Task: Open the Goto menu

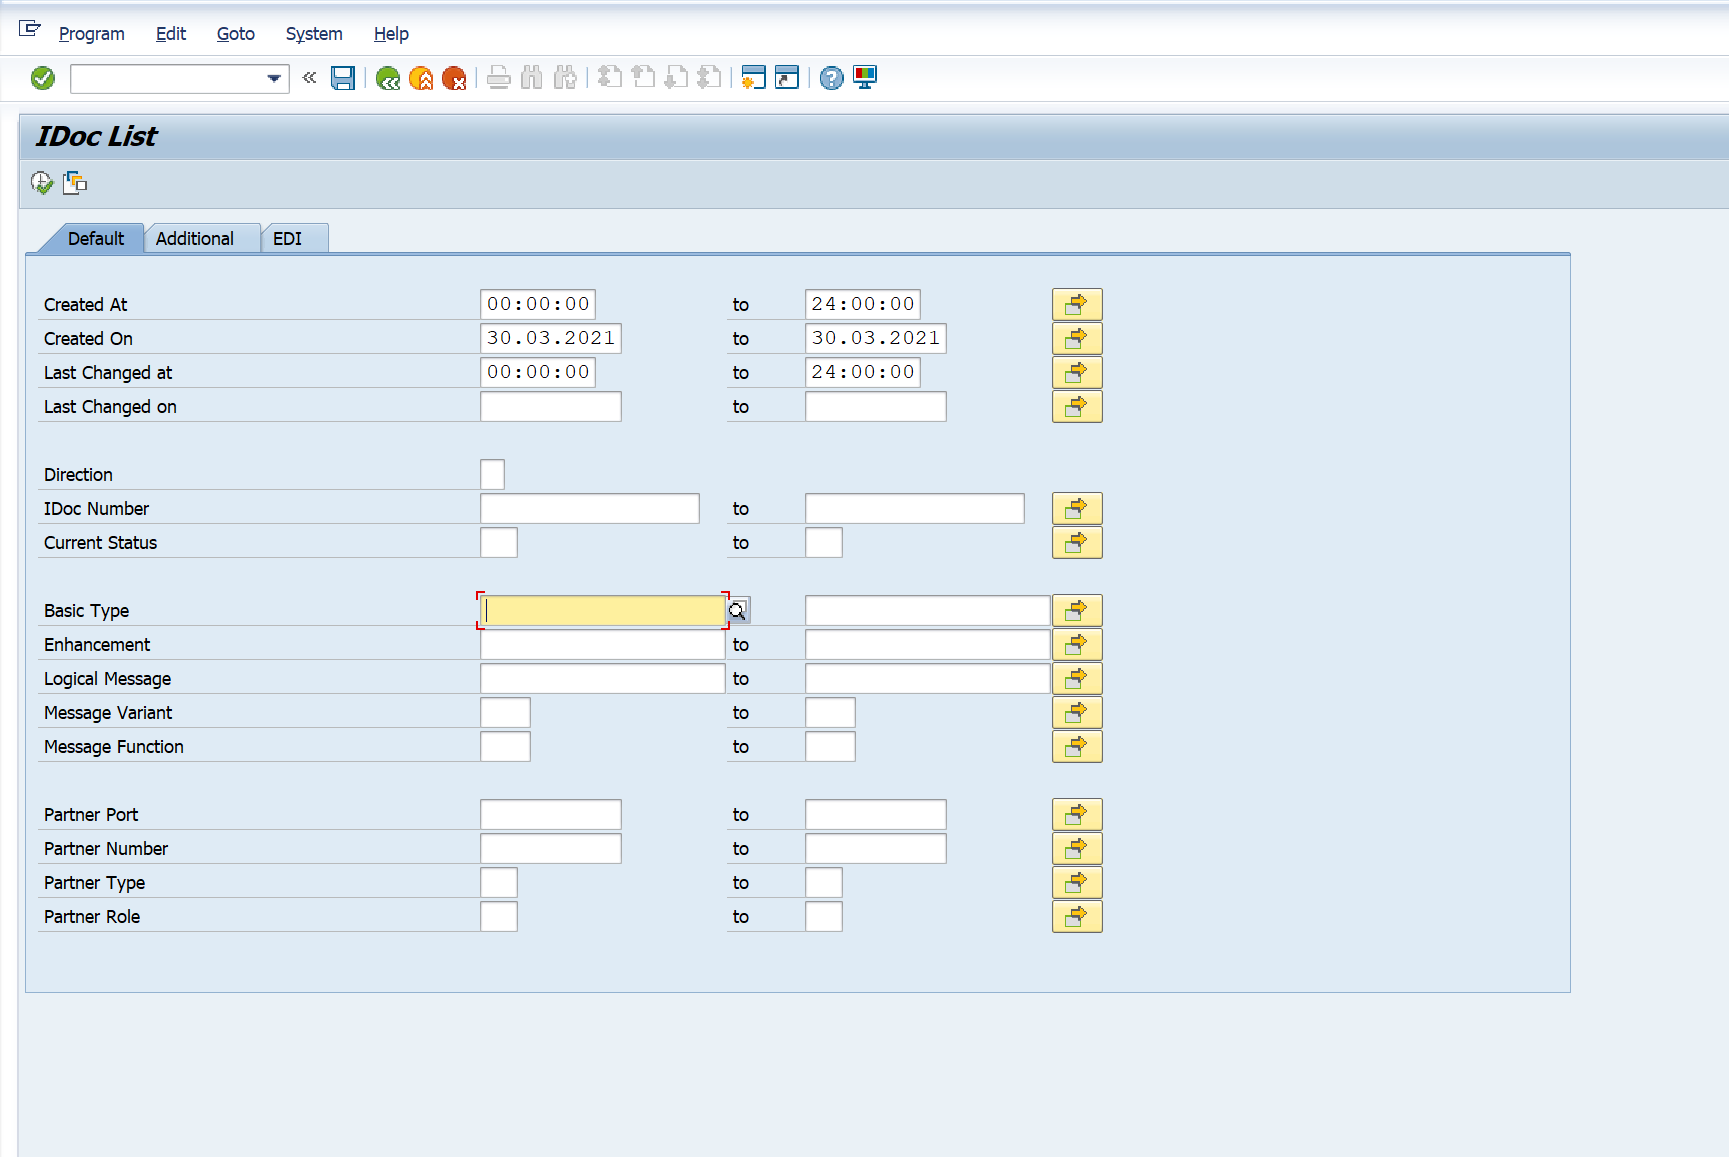Action: [235, 34]
